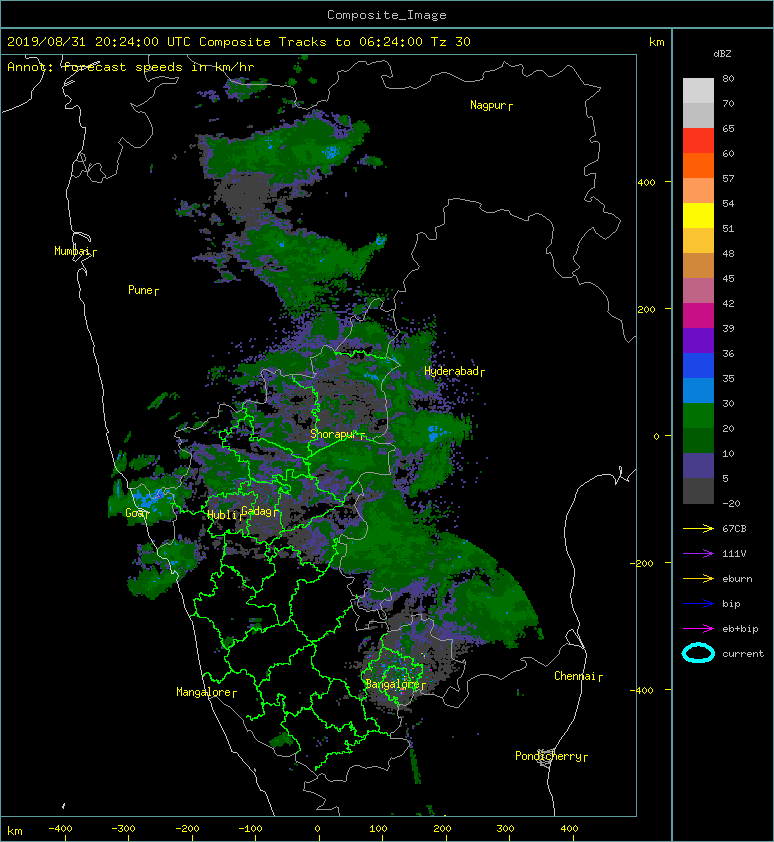
Task: Click the eb+bip magenta arrow legend icon
Action: 698,628
